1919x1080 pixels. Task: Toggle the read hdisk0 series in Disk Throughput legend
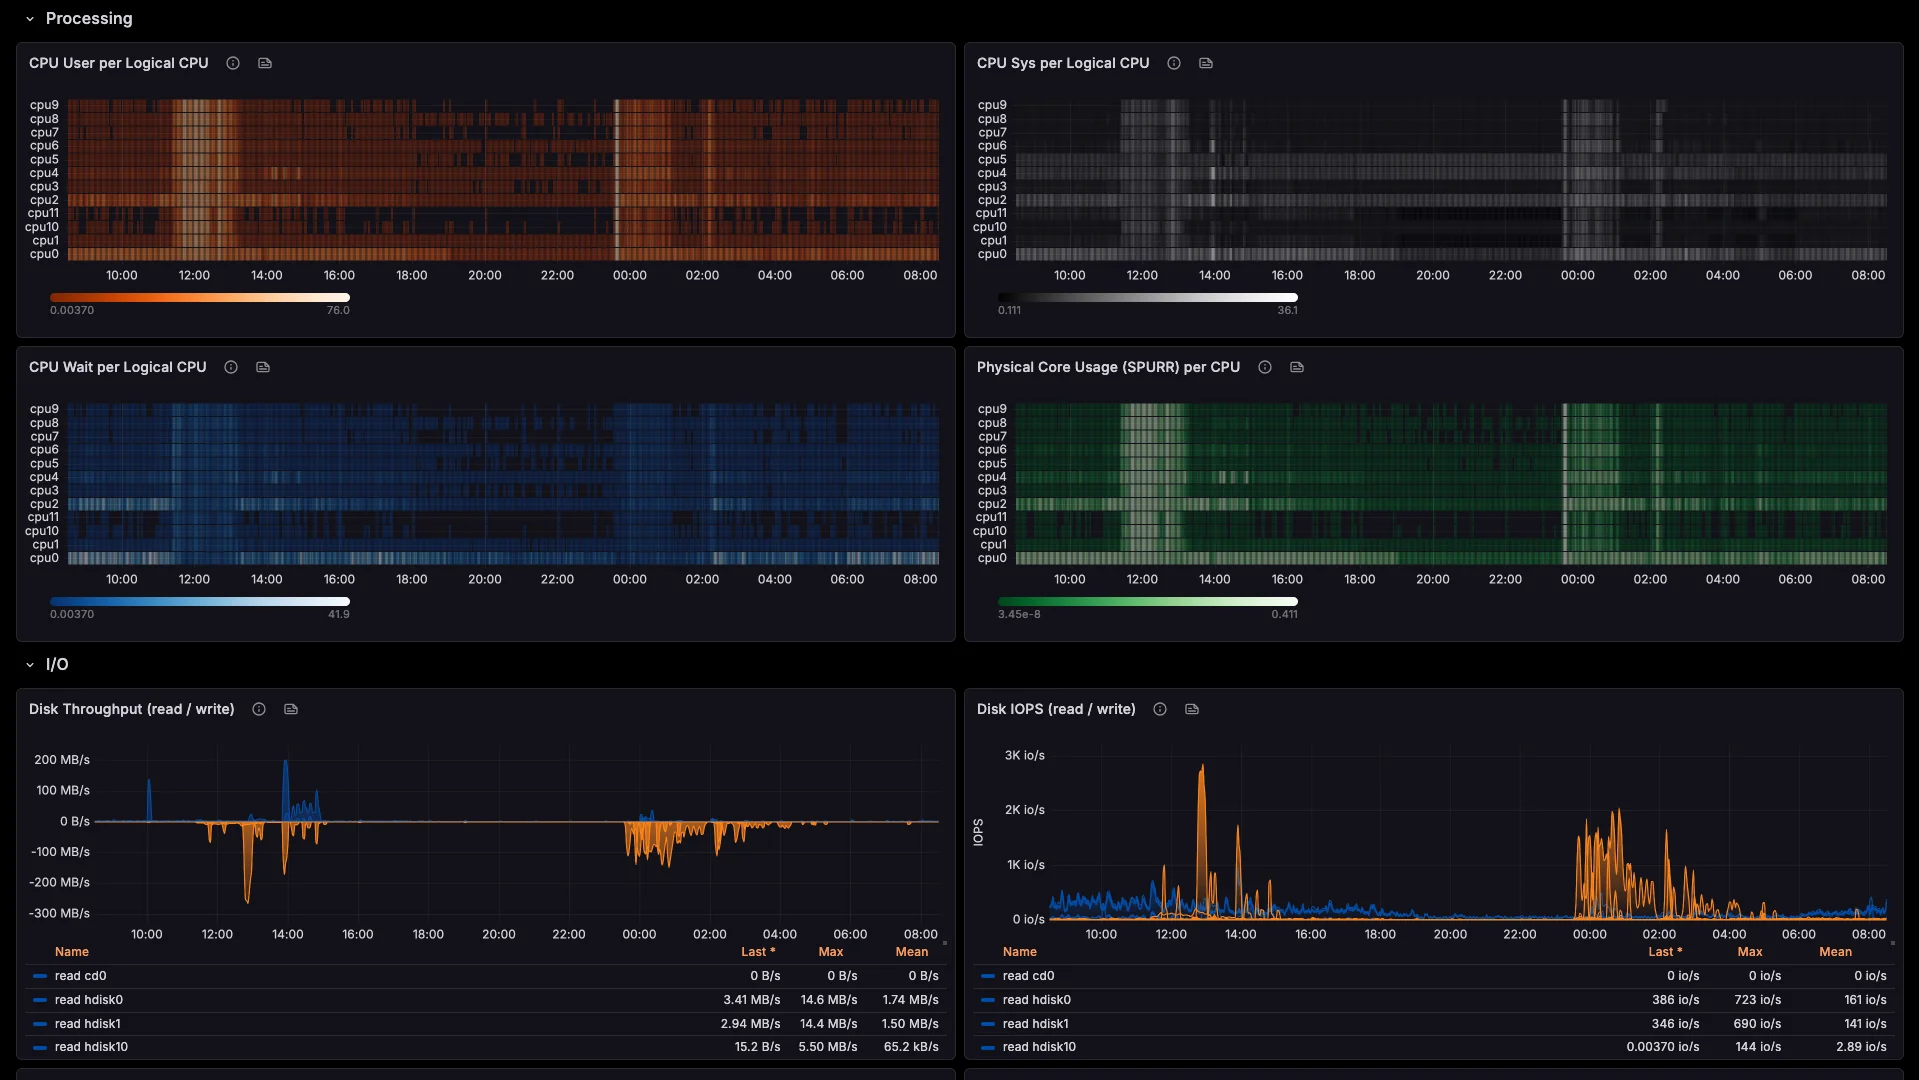[89, 999]
